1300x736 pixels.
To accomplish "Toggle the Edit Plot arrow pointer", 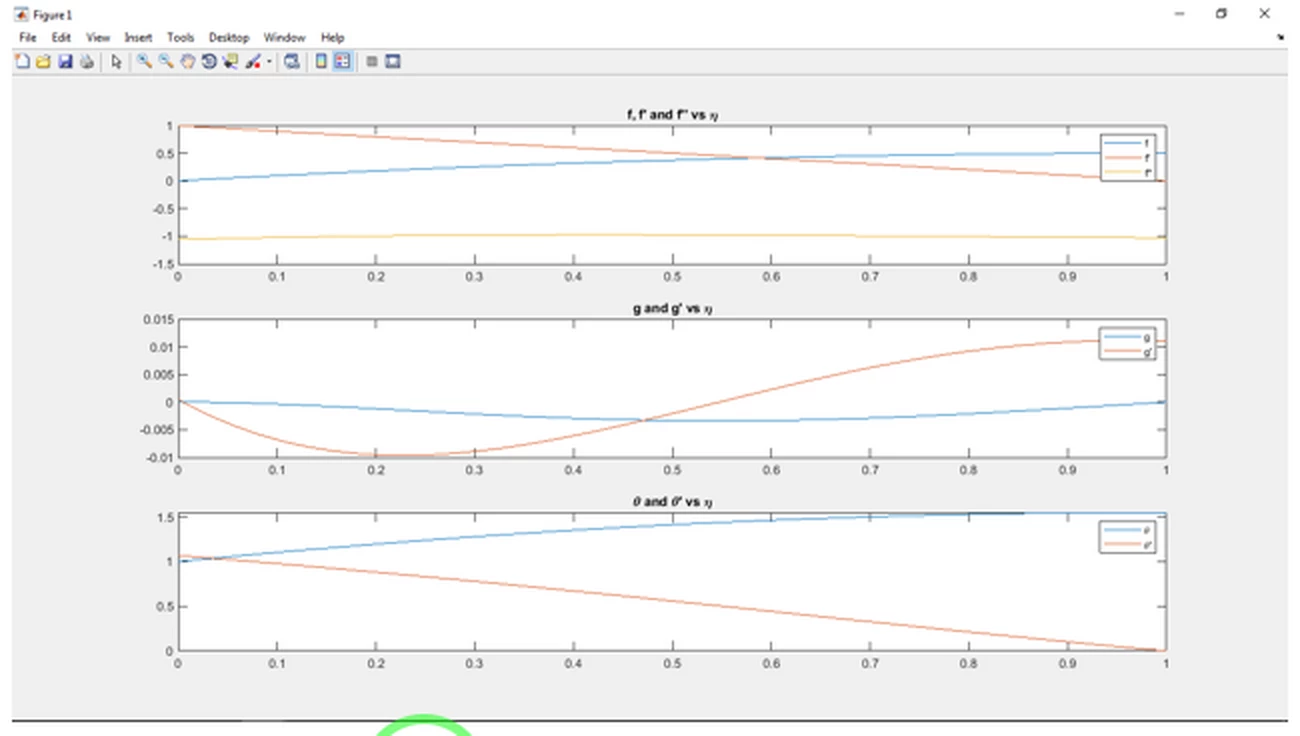I will pyautogui.click(x=116, y=62).
